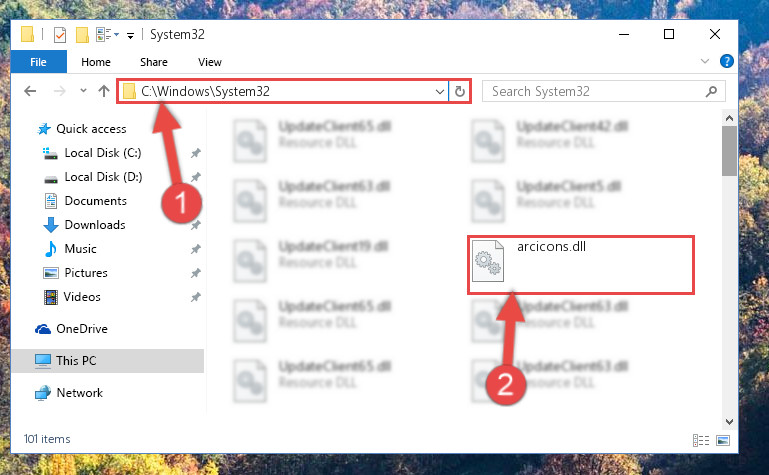This screenshot has height=475, width=769.
Task: Switch to large icons view in status bar
Action: 723,440
